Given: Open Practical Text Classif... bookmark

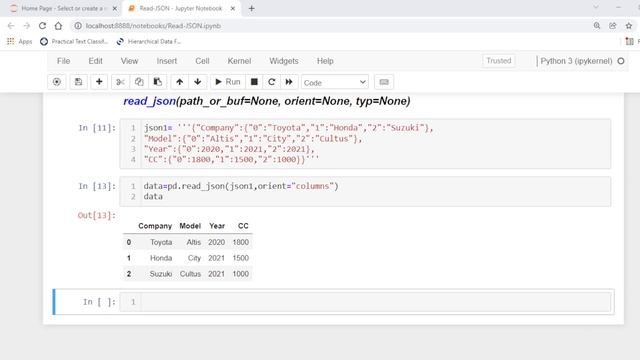Looking at the screenshot, I should coord(73,41).
